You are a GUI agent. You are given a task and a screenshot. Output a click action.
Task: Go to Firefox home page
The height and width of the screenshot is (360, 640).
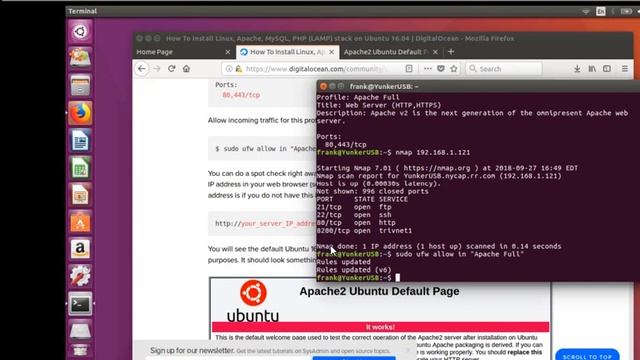[187, 69]
